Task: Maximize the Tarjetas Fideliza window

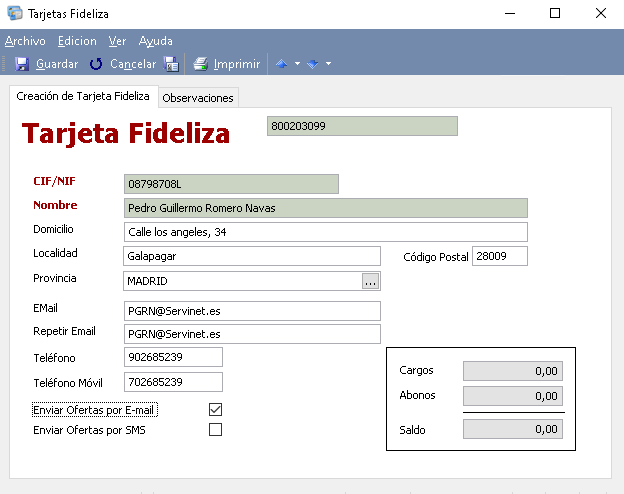Action: pos(555,14)
